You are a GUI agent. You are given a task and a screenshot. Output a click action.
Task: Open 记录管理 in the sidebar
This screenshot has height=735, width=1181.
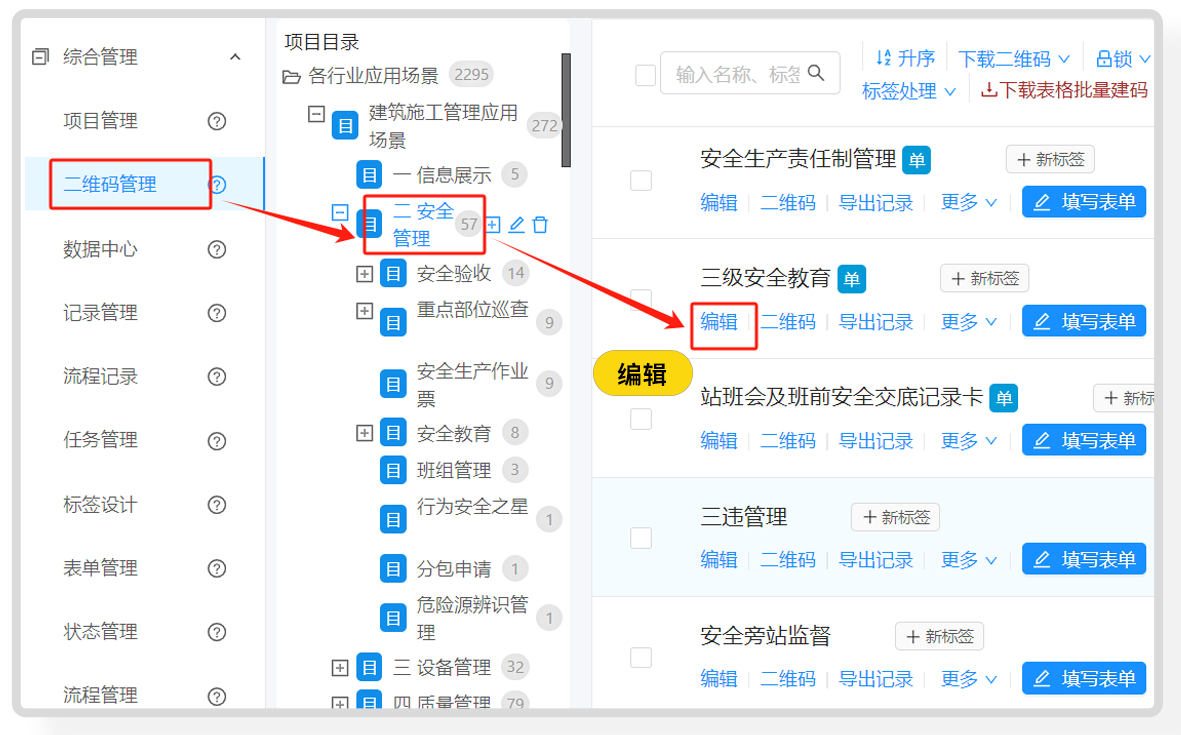(x=100, y=313)
